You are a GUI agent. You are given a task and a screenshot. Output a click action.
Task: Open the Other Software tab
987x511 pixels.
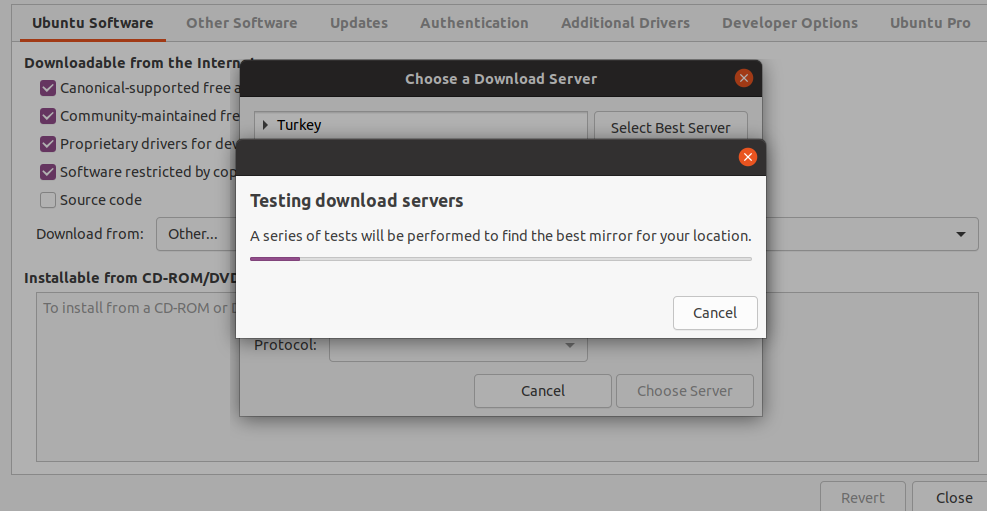pyautogui.click(x=242, y=23)
